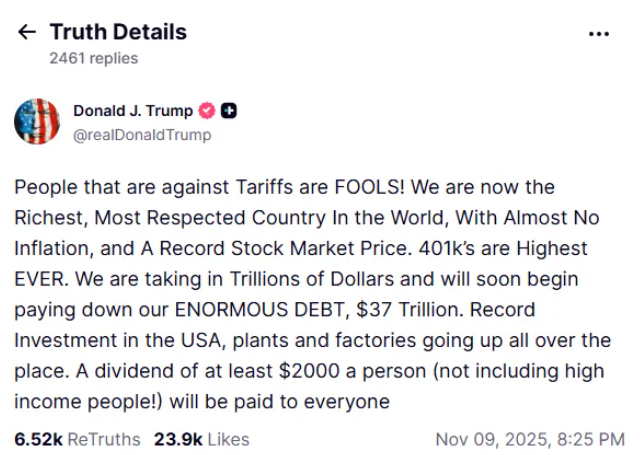Open the three-dot more options menu

tap(599, 33)
